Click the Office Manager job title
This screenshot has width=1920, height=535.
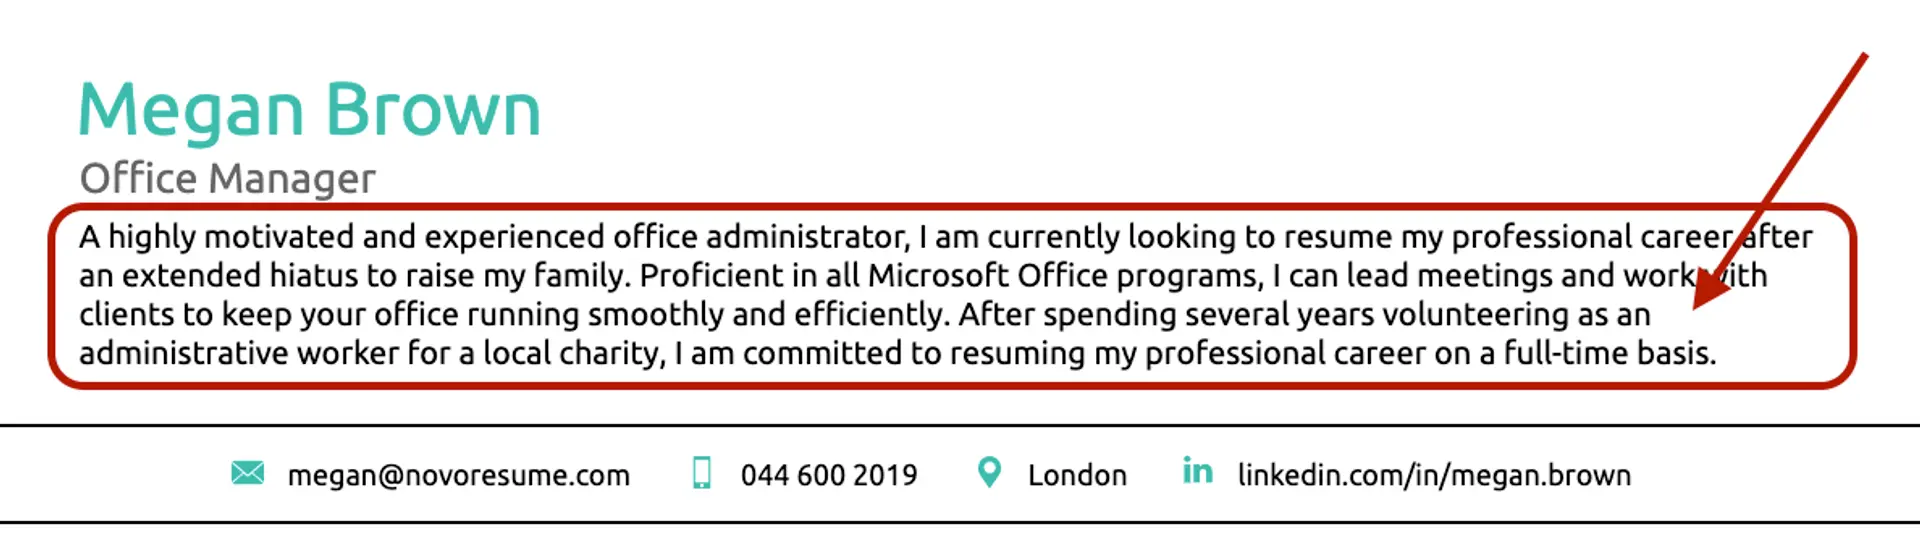click(x=228, y=179)
